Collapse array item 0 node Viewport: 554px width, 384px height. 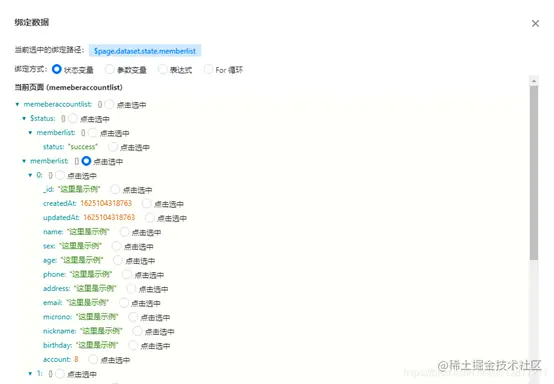tap(30, 175)
